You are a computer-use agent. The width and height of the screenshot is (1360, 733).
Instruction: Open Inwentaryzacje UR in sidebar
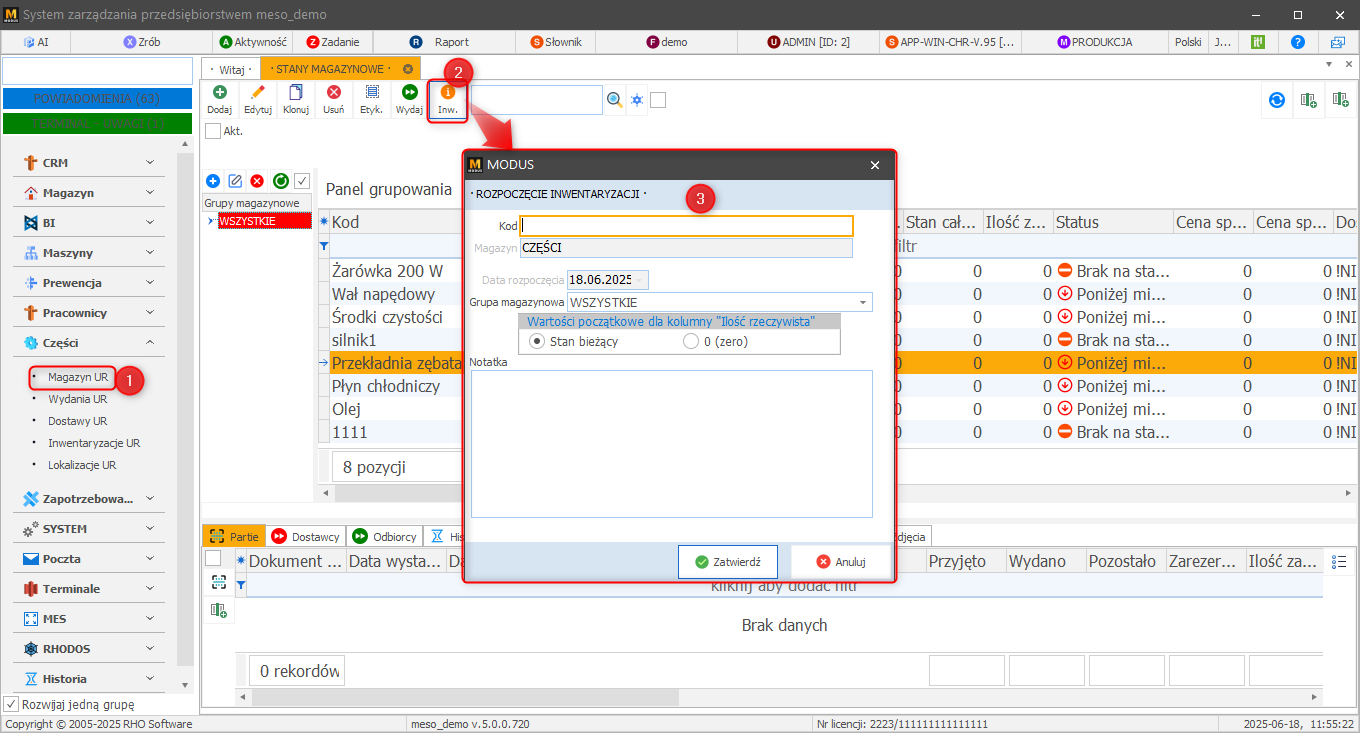coord(93,443)
